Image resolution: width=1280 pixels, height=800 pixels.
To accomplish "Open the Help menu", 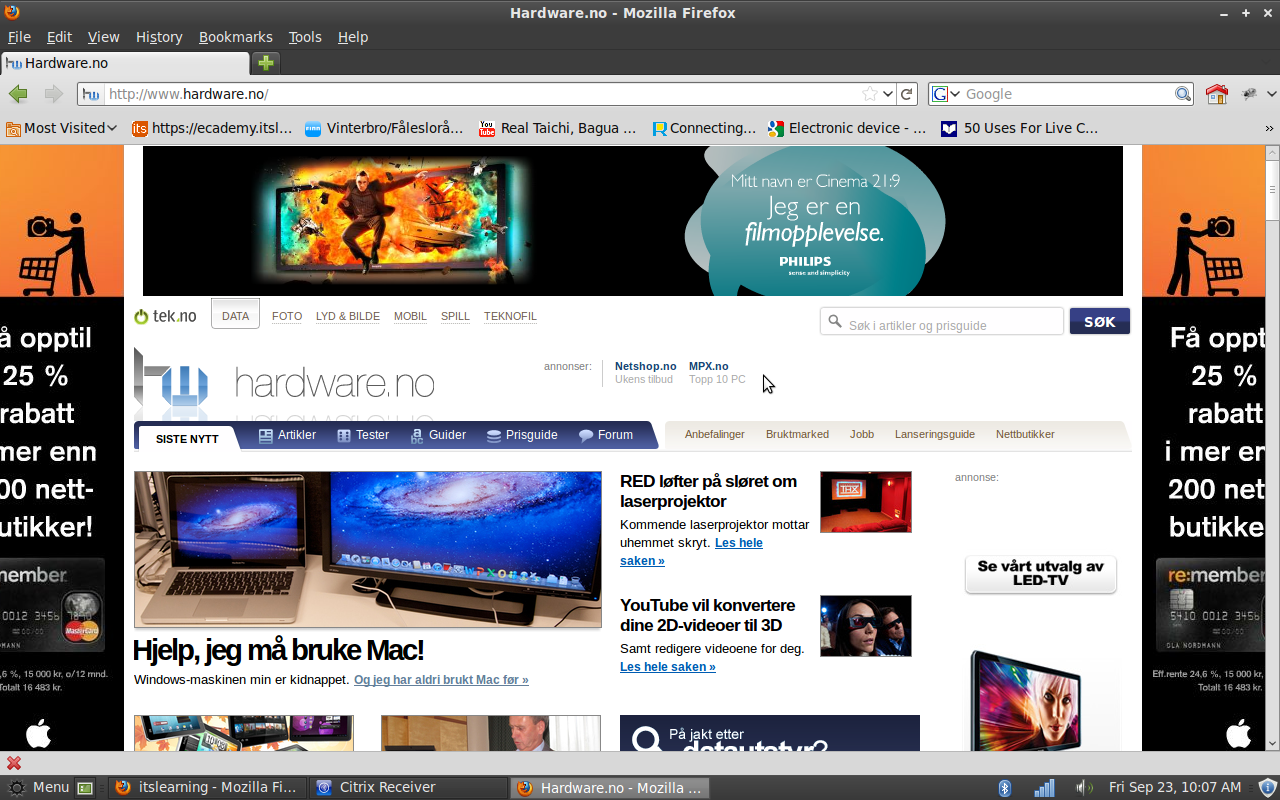I will click(x=353, y=37).
